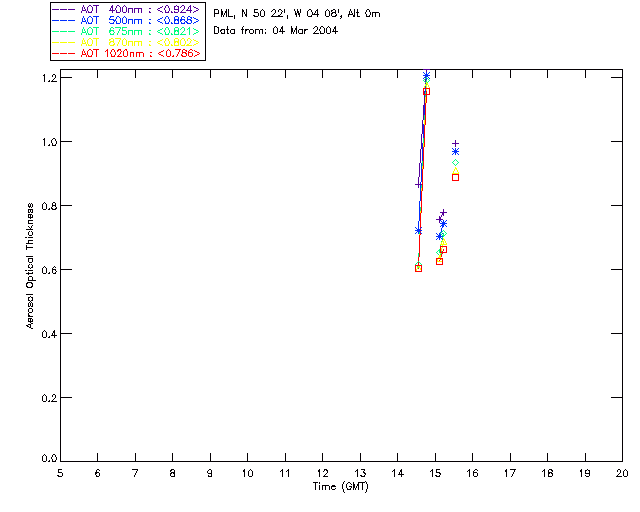Click the red square marker near AOT 0.89
Viewport: 640px width, 512px height.
[456, 178]
